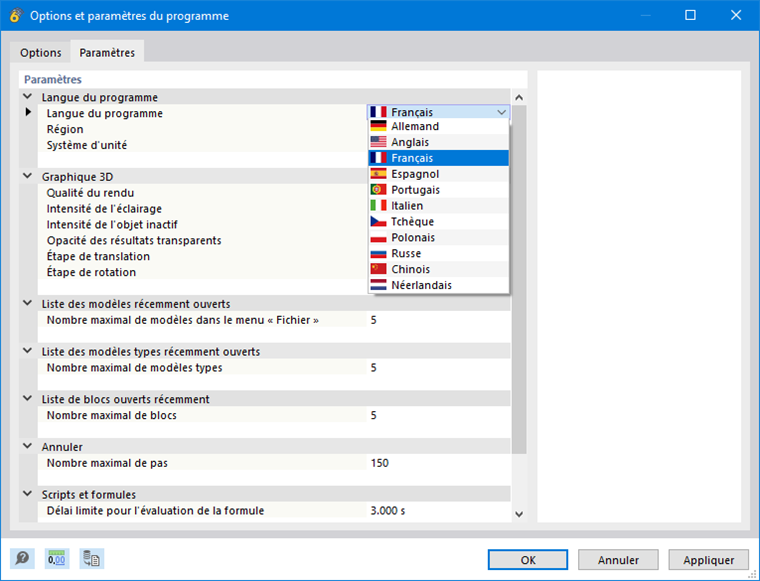Click the database settings icon in footer
The height and width of the screenshot is (581, 760).
click(92, 559)
